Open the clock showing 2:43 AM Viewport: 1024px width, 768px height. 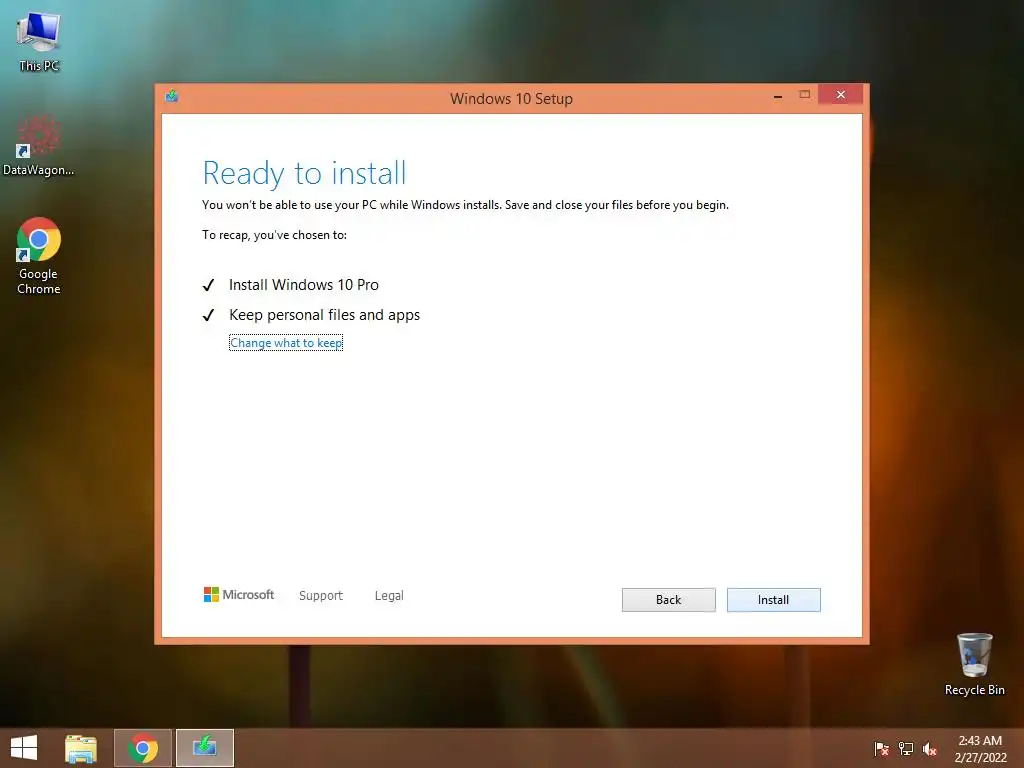(980, 748)
